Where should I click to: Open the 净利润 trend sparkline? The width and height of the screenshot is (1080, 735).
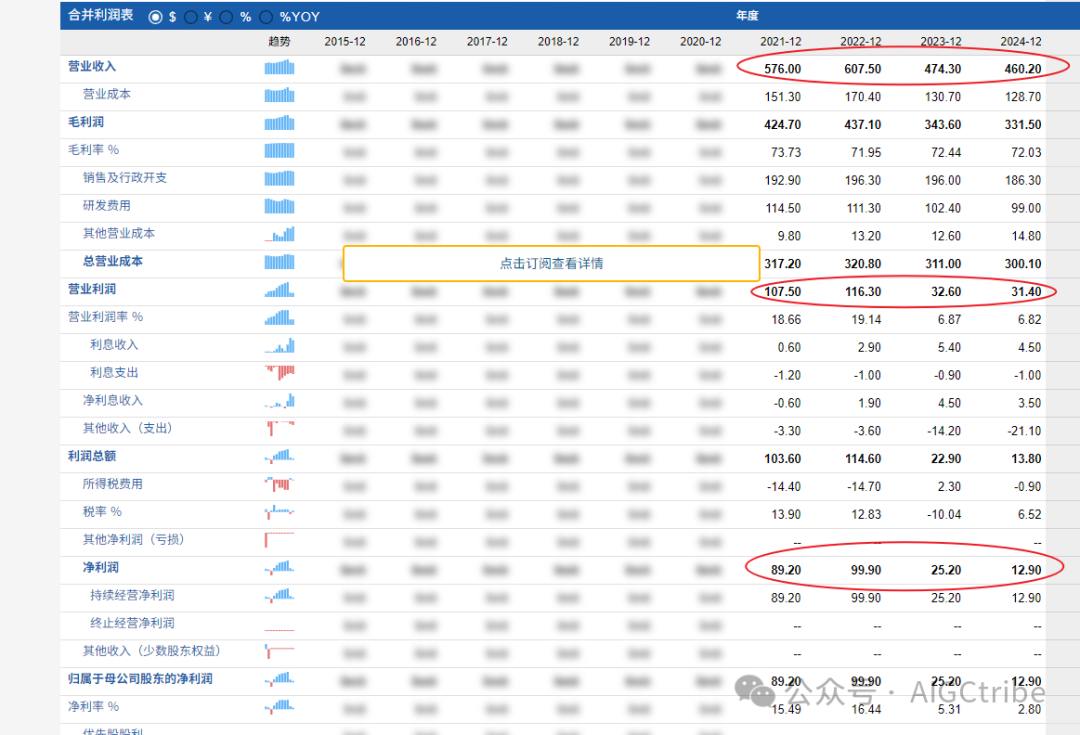280,568
